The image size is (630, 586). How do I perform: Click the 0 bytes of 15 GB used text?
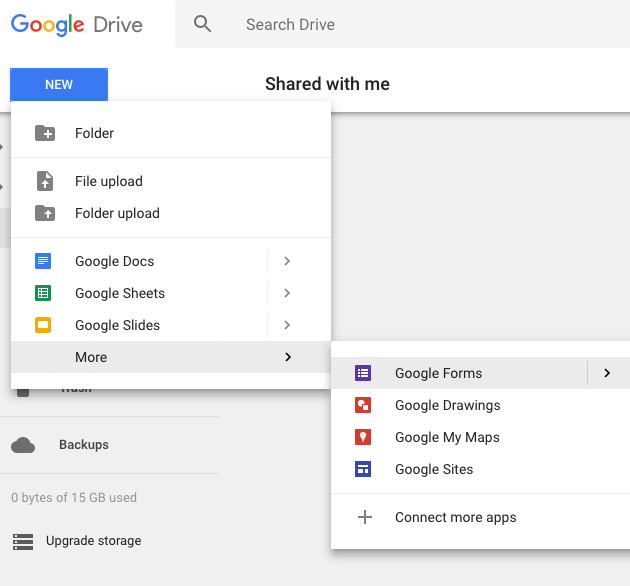coord(74,498)
